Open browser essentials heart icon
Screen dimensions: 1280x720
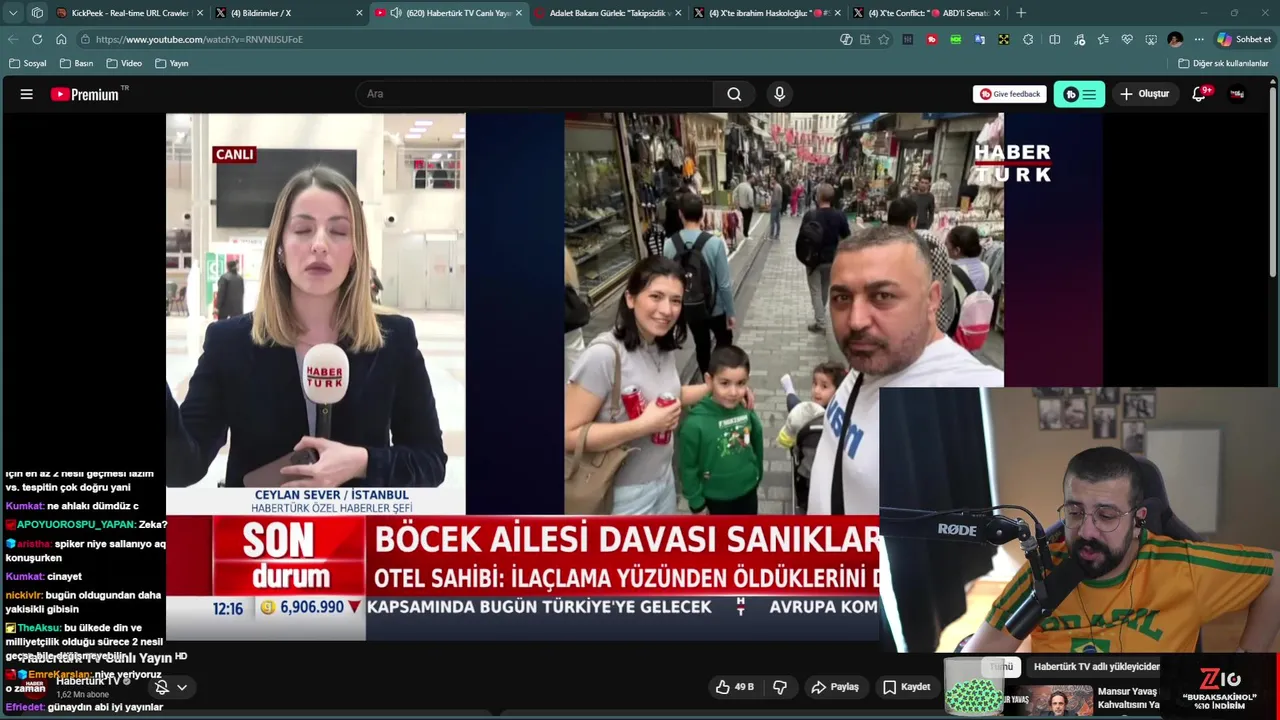tap(1127, 39)
